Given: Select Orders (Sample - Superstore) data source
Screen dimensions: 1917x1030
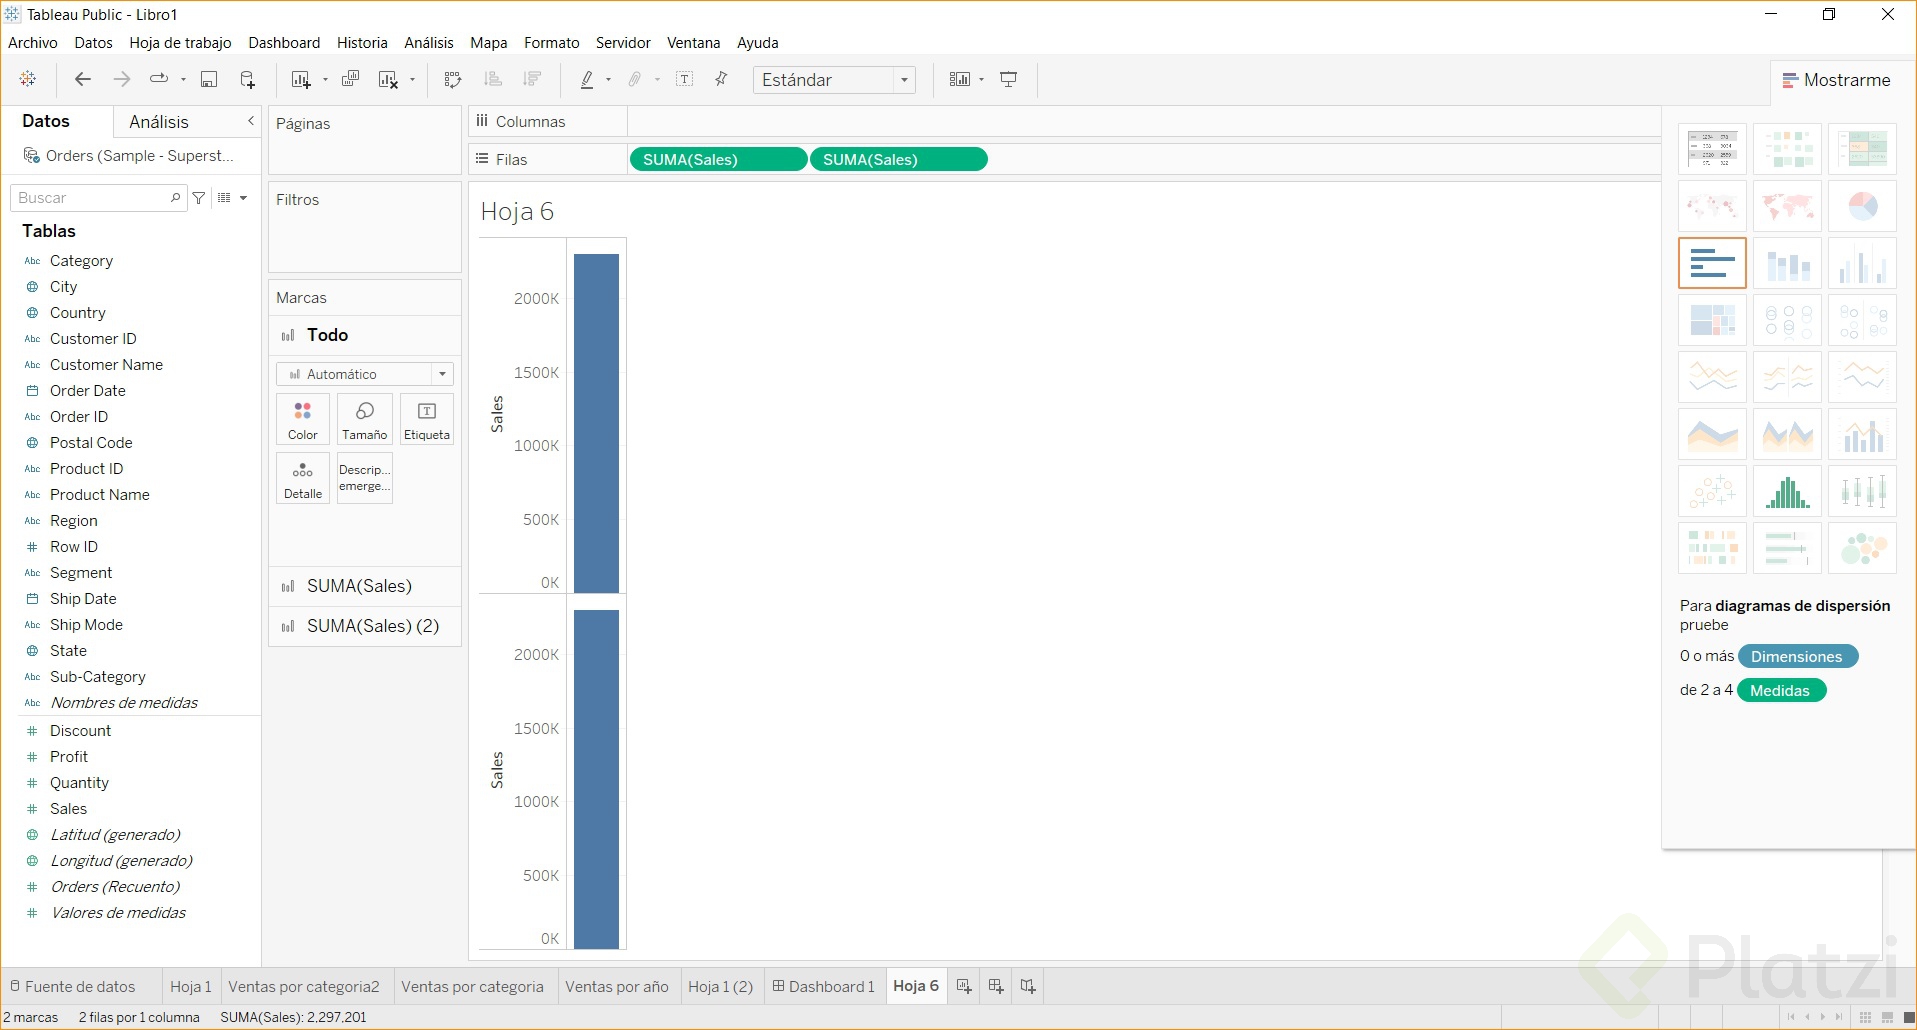Looking at the screenshot, I should coord(130,156).
